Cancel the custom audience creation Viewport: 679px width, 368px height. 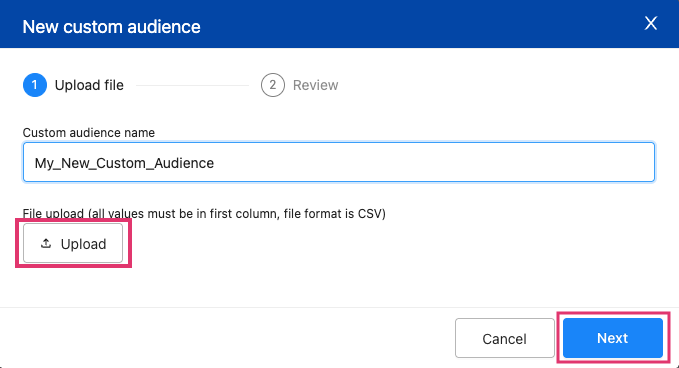tap(504, 338)
